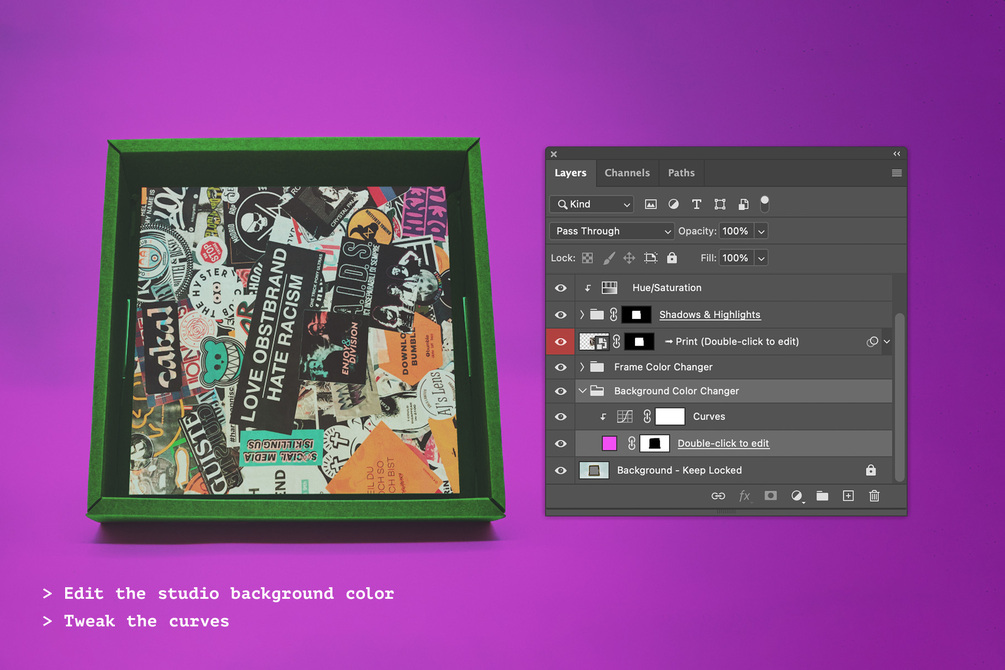This screenshot has height=670, width=1005.
Task: Lock image pixels brush icon
Action: tap(608, 258)
